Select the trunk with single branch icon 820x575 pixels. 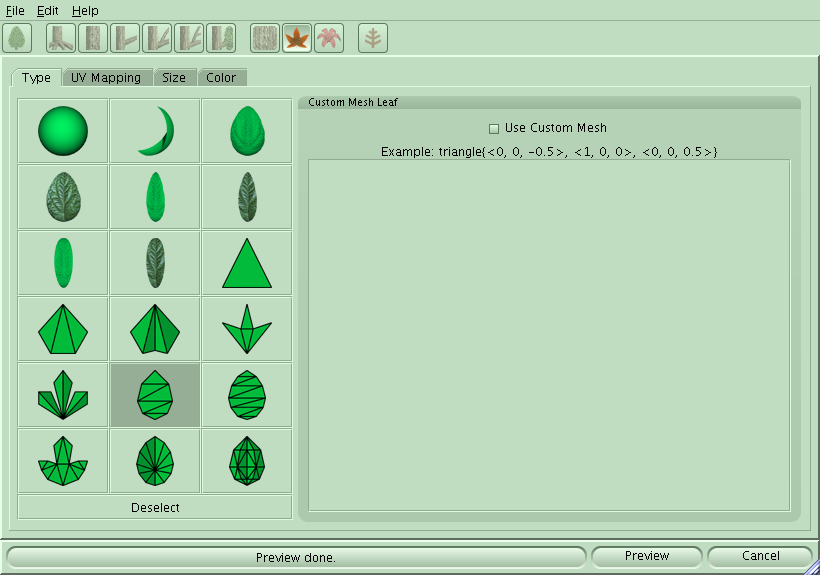pyautogui.click(x=125, y=38)
